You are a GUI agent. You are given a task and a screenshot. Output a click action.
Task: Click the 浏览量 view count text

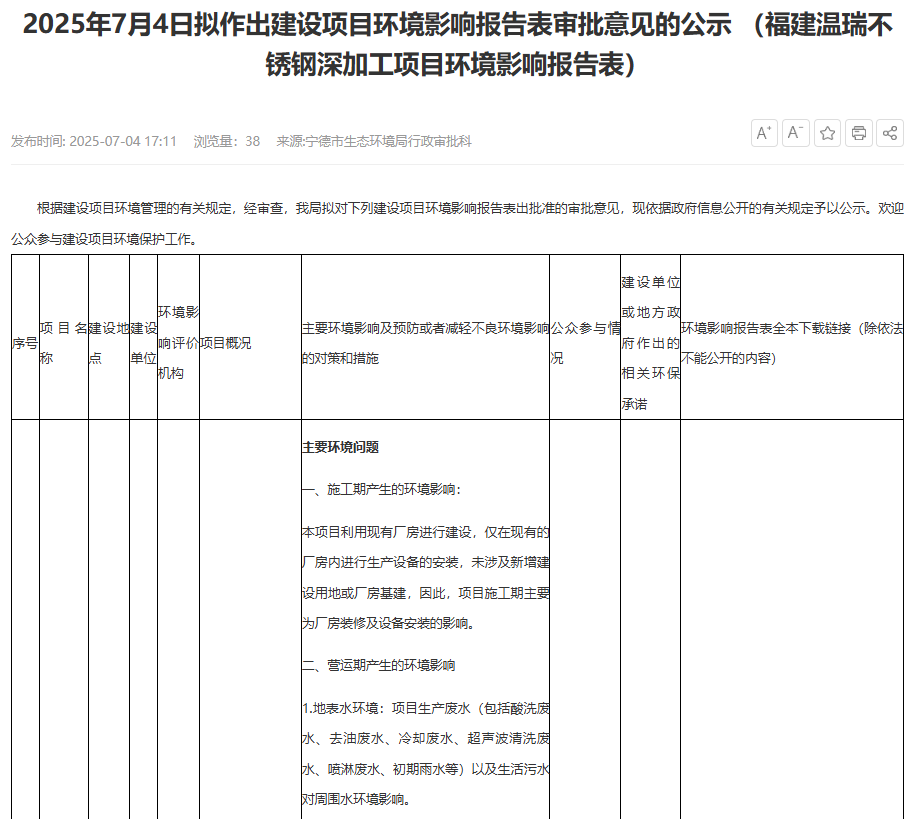pos(226,141)
